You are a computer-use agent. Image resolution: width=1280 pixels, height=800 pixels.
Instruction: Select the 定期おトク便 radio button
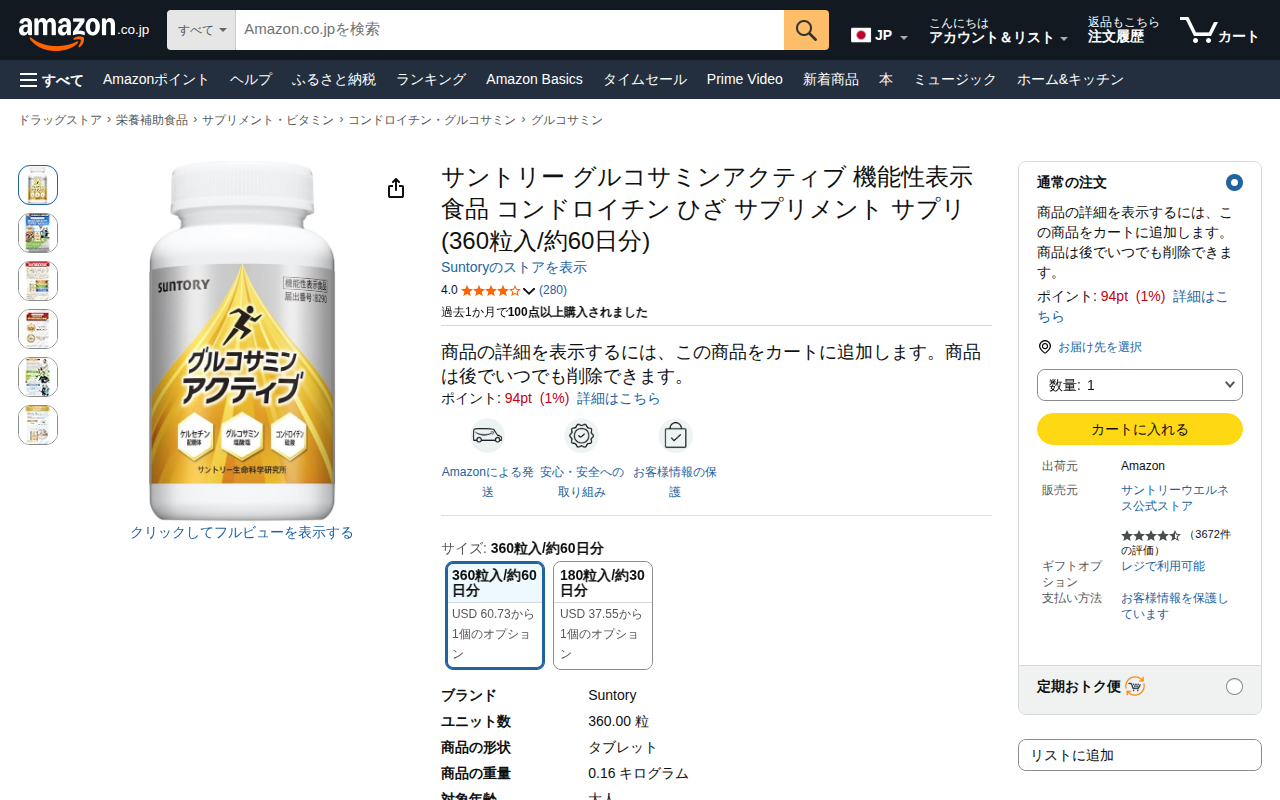[1234, 686]
